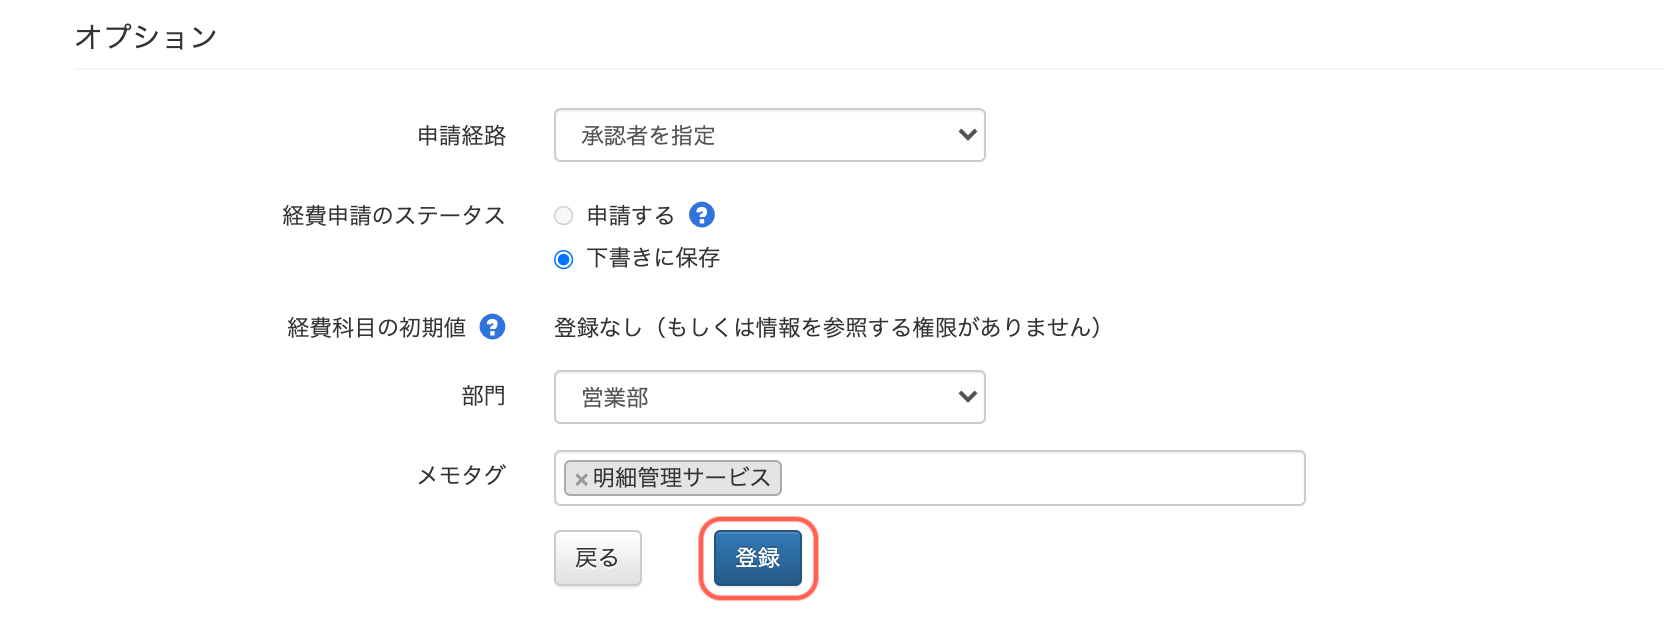Click the 下書きに保存 option label text

[653, 258]
